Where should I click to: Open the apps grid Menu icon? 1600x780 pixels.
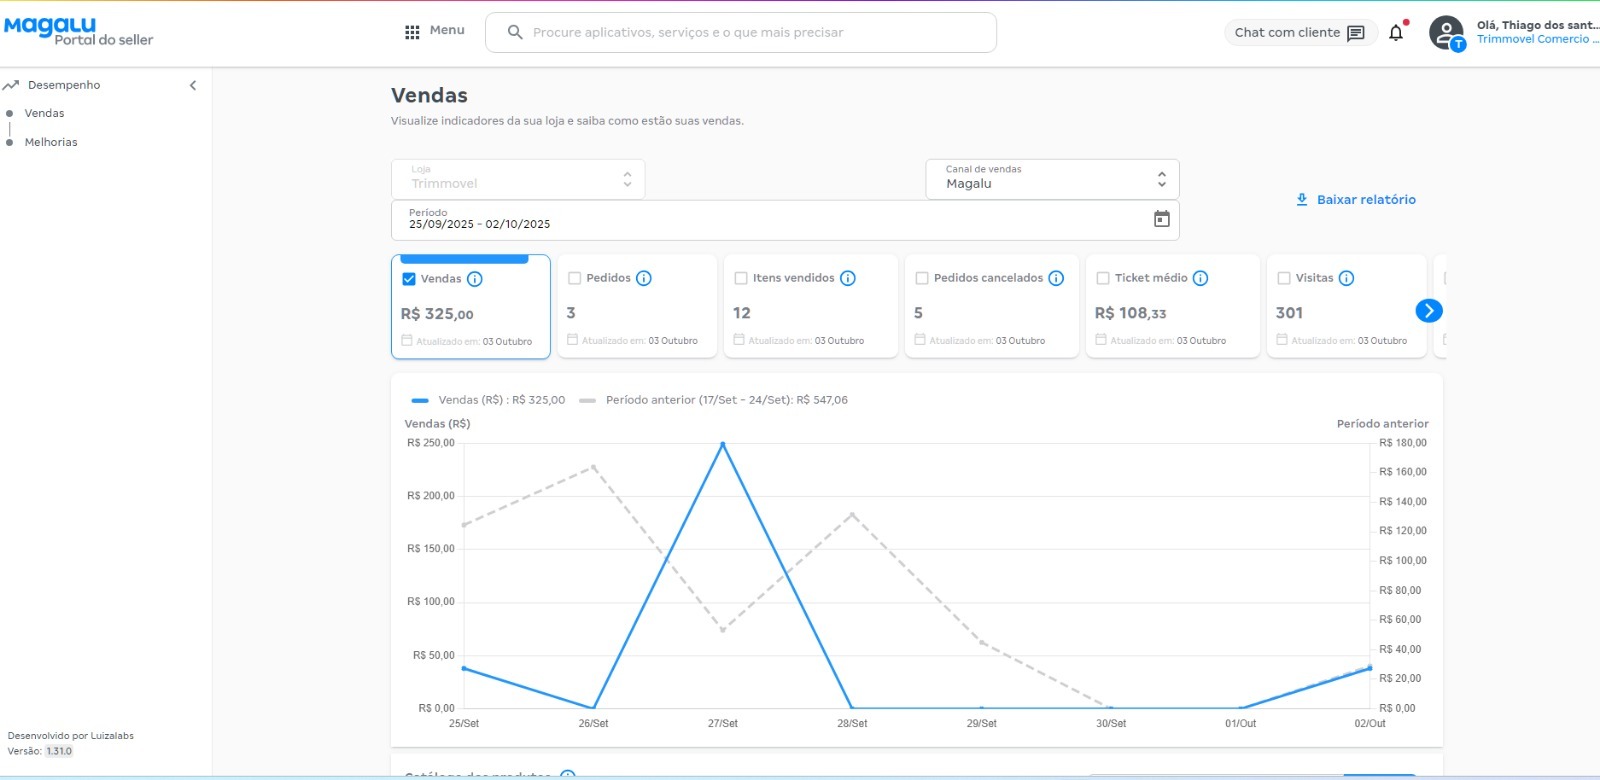point(412,32)
